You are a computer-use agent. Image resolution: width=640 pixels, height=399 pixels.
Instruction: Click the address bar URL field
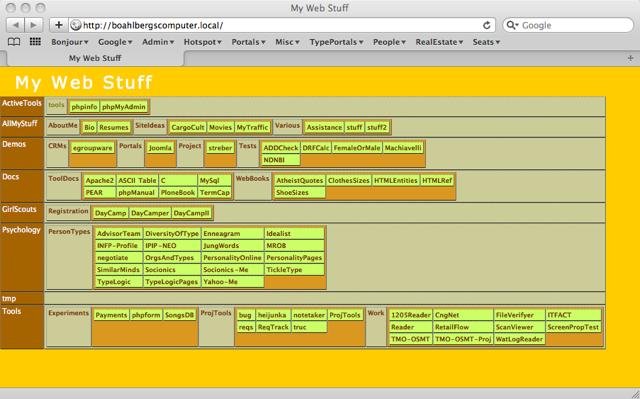click(x=282, y=25)
